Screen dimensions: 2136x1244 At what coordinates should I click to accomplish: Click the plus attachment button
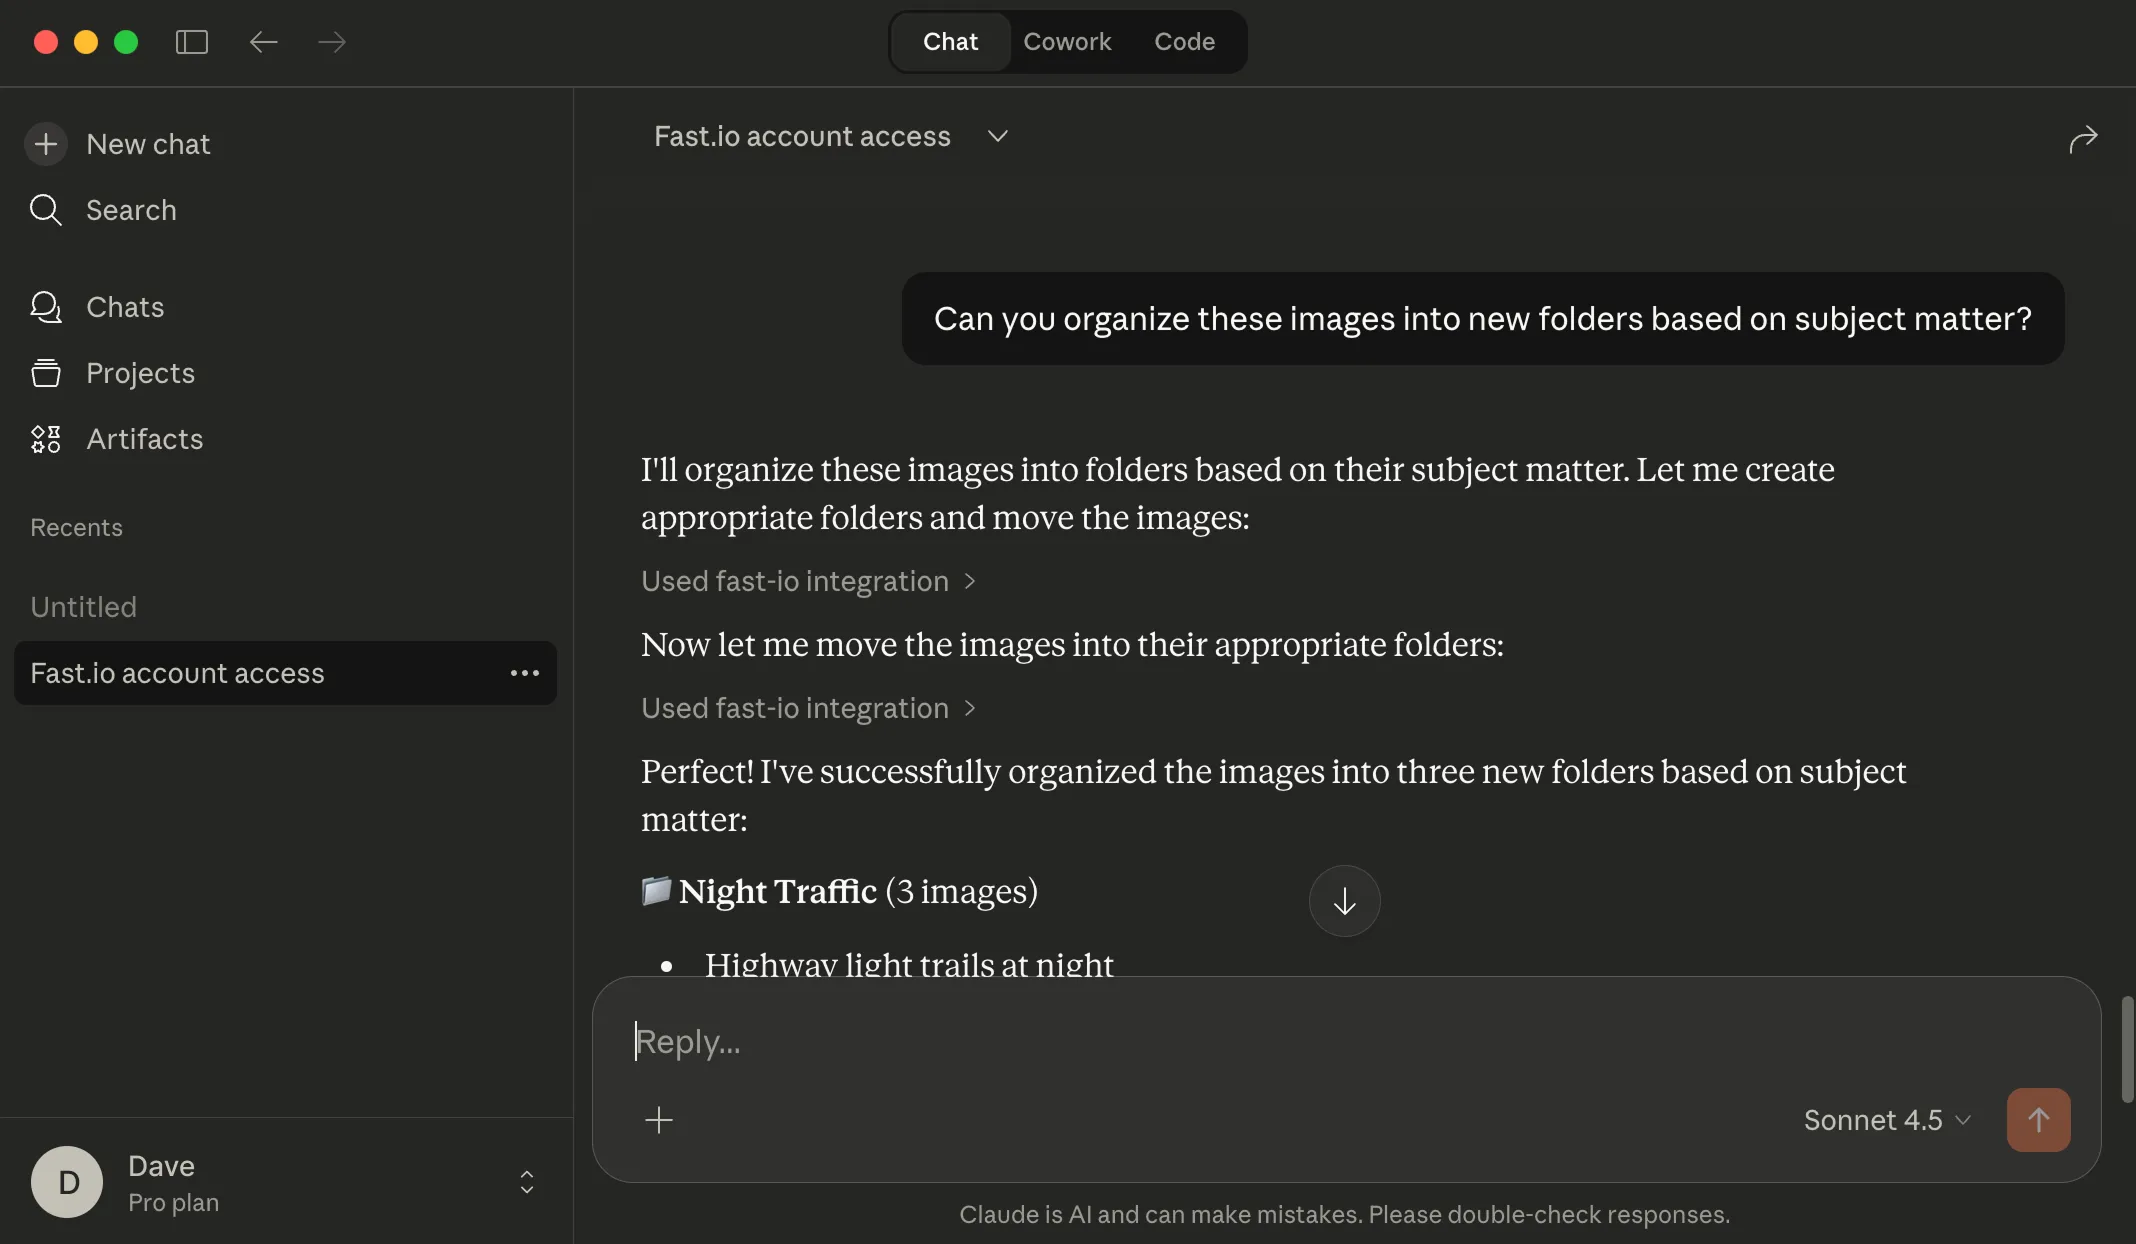click(659, 1120)
